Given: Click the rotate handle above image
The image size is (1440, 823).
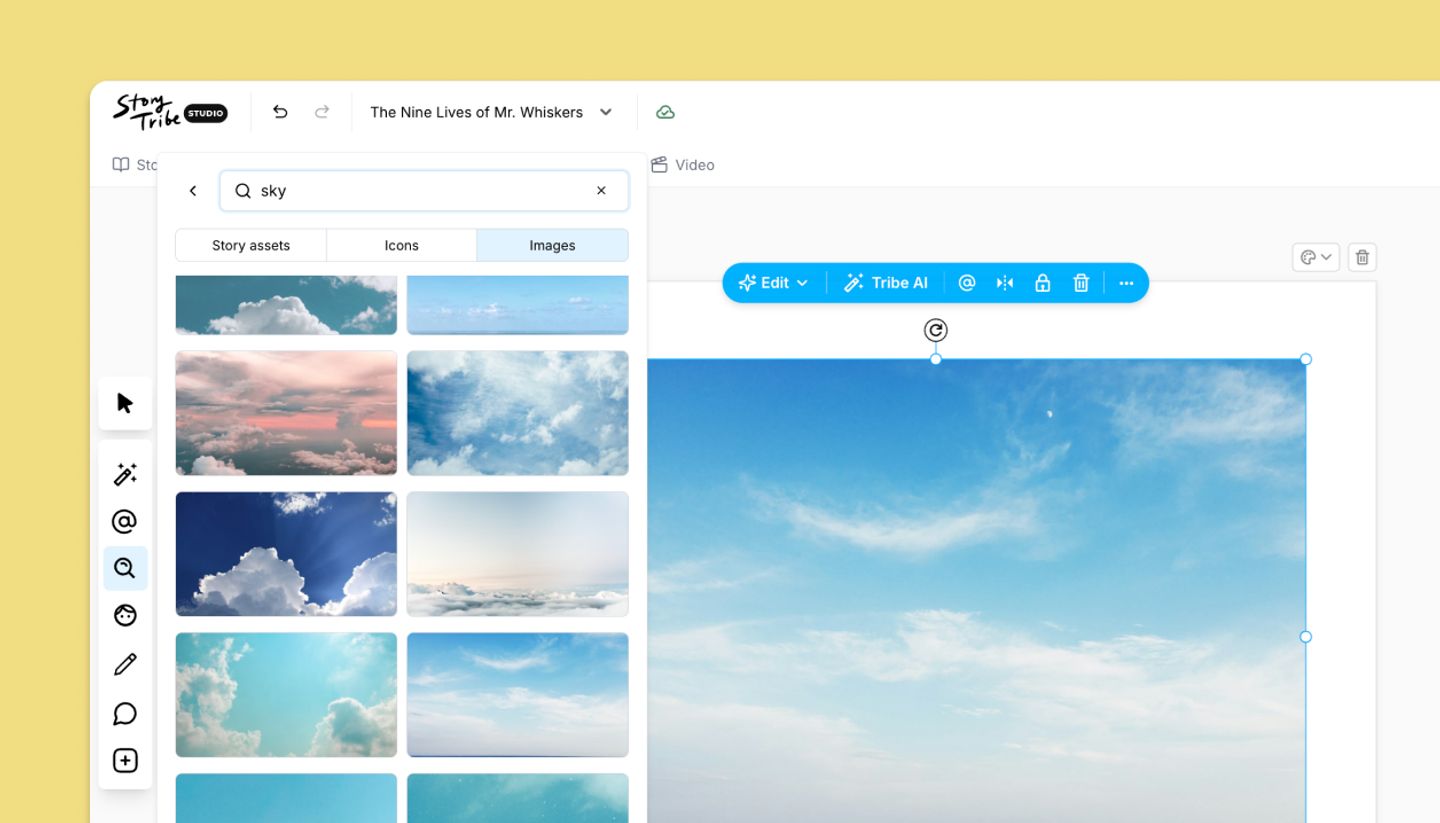Looking at the screenshot, I should point(935,330).
